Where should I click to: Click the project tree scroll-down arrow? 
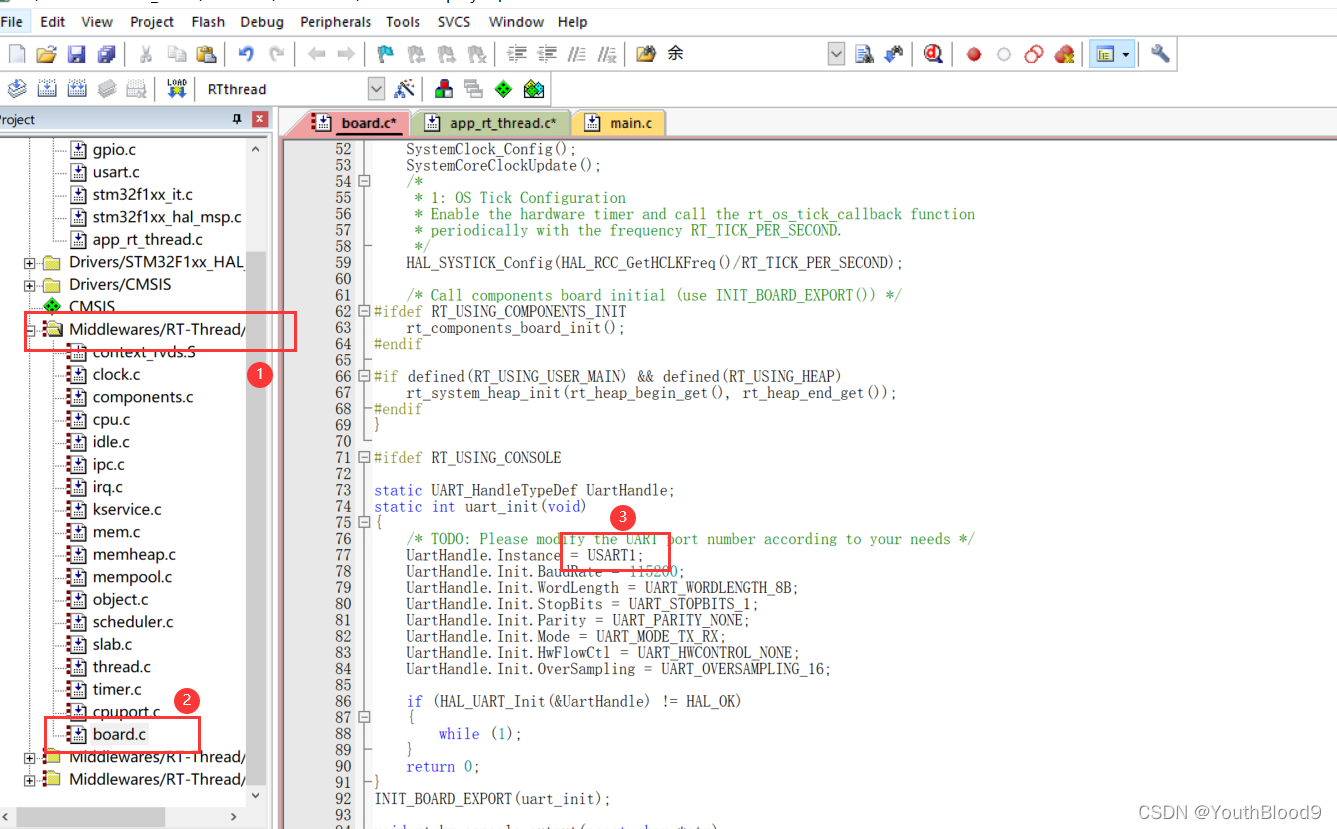(x=256, y=795)
